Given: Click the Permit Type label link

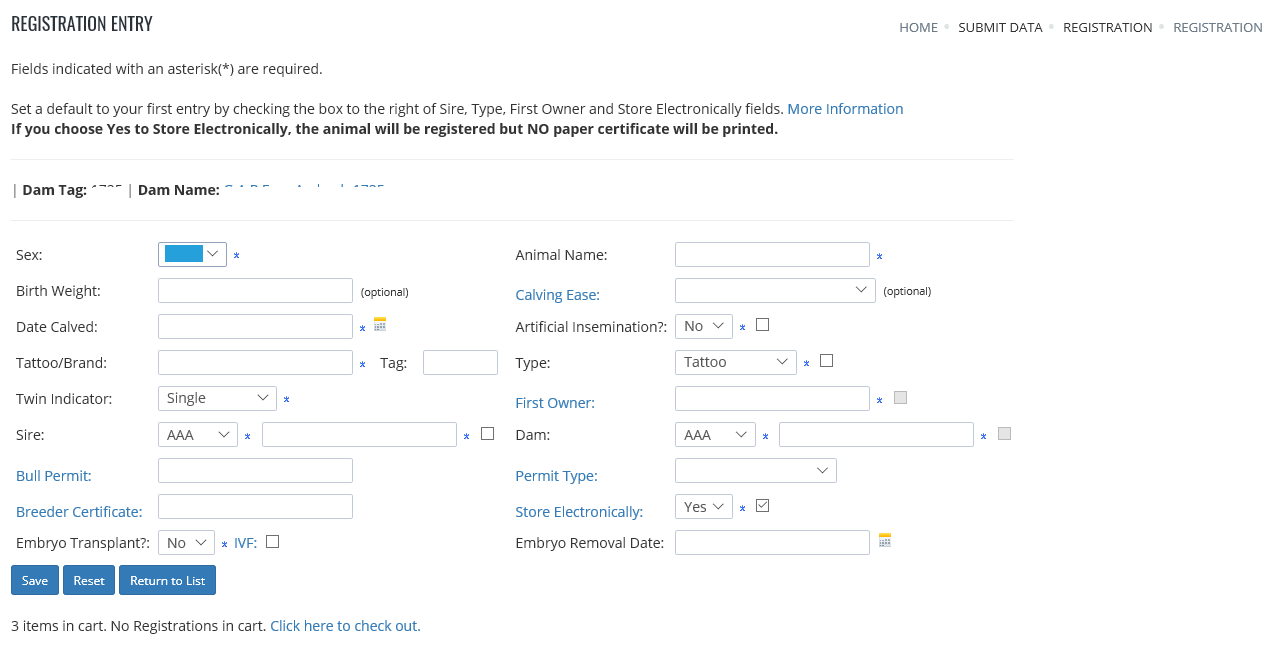Looking at the screenshot, I should pyautogui.click(x=556, y=476).
